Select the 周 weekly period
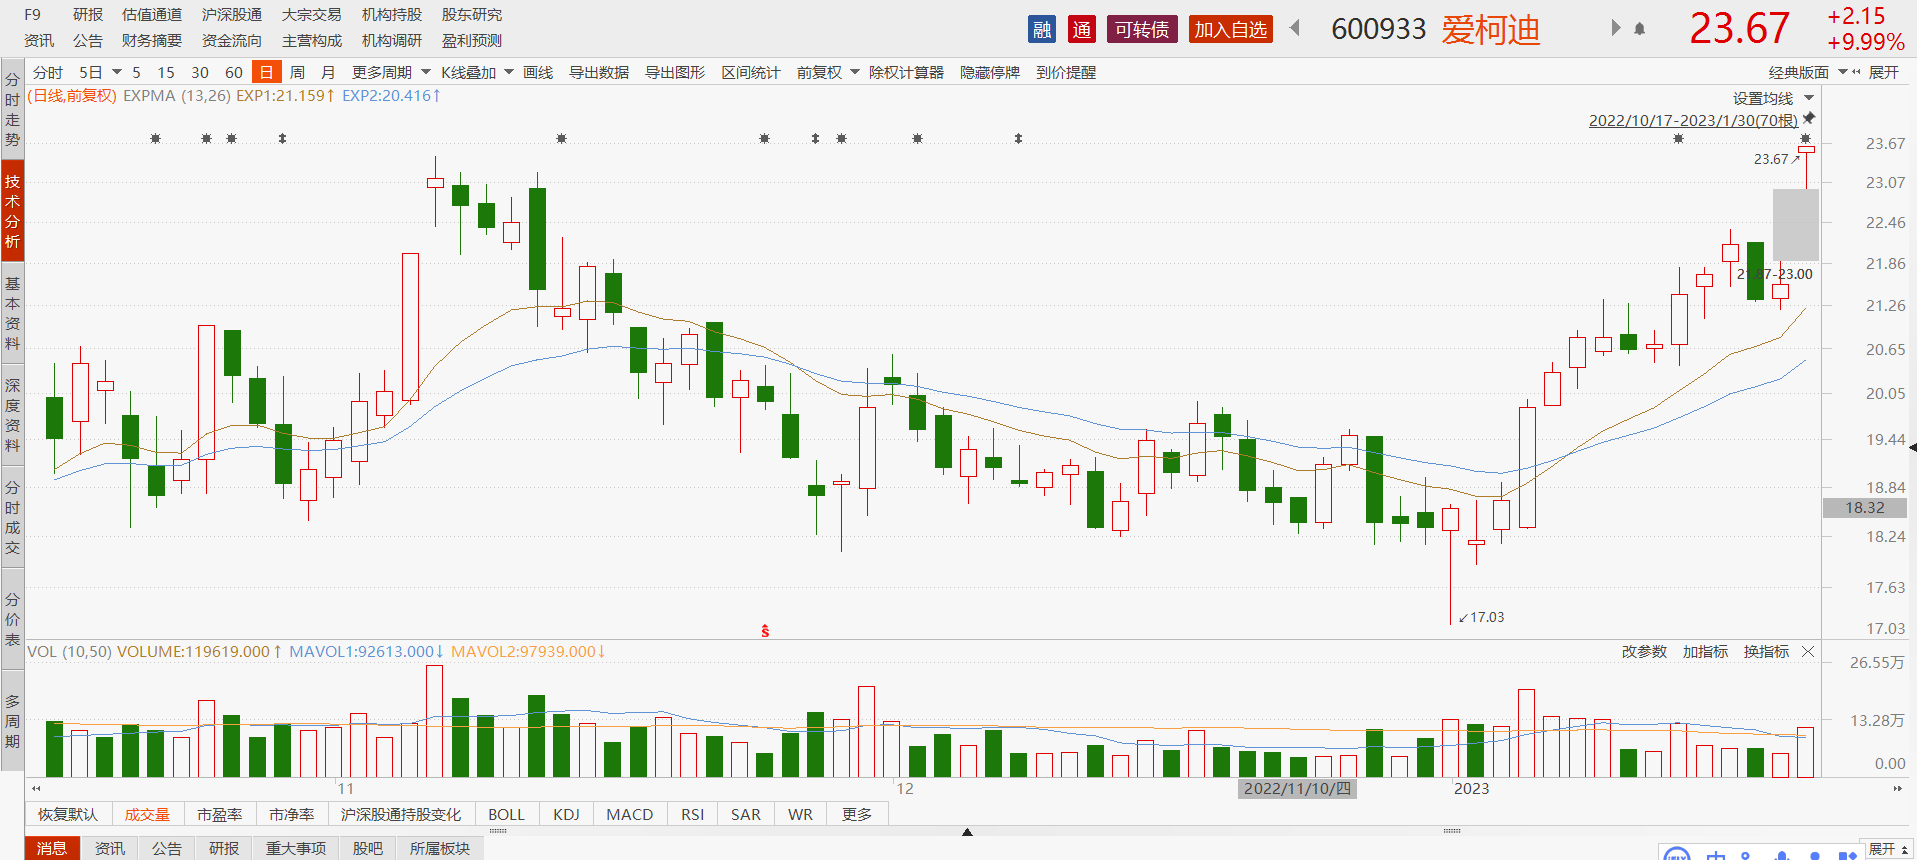Image resolution: width=1917 pixels, height=860 pixels. tap(297, 72)
